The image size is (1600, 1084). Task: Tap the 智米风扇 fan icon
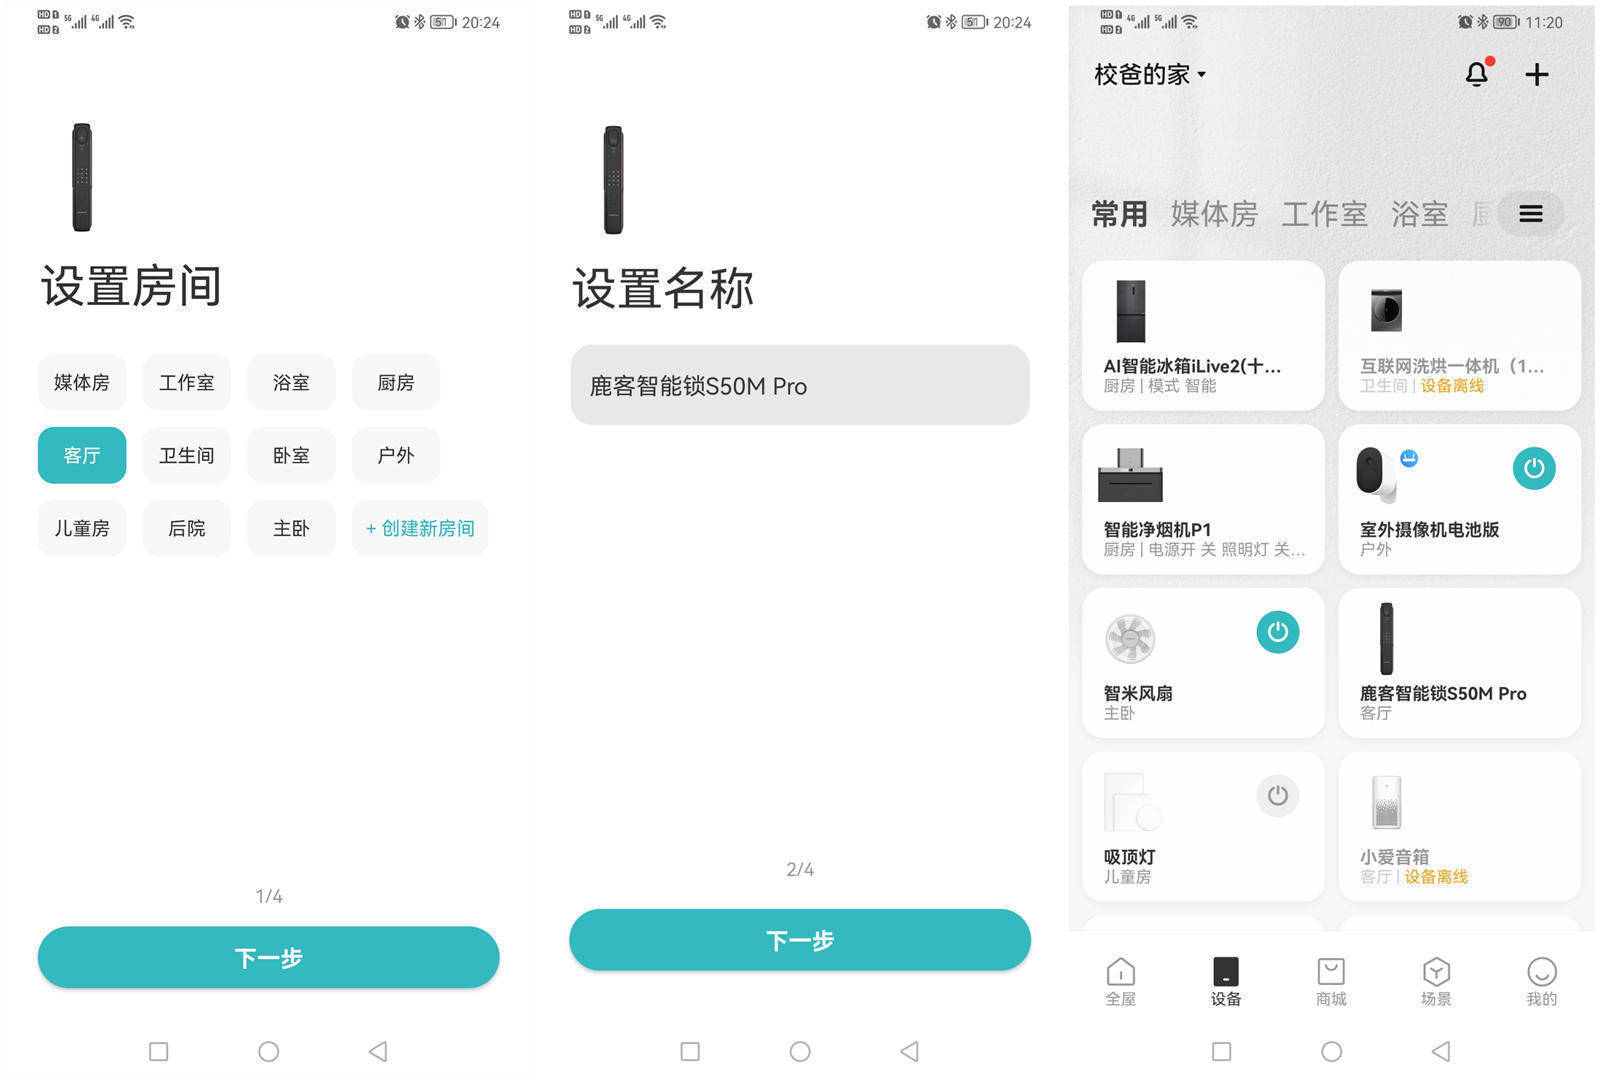pos(1130,638)
